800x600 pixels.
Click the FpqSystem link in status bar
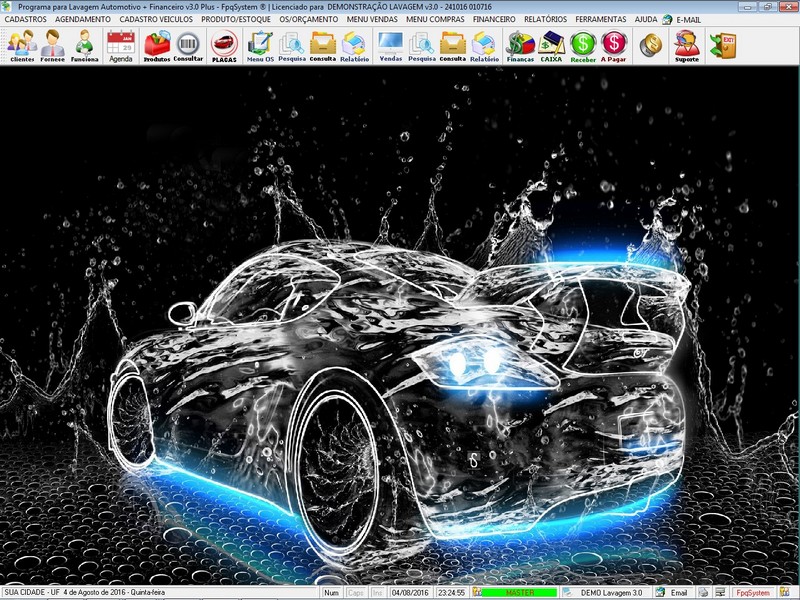(x=753, y=593)
